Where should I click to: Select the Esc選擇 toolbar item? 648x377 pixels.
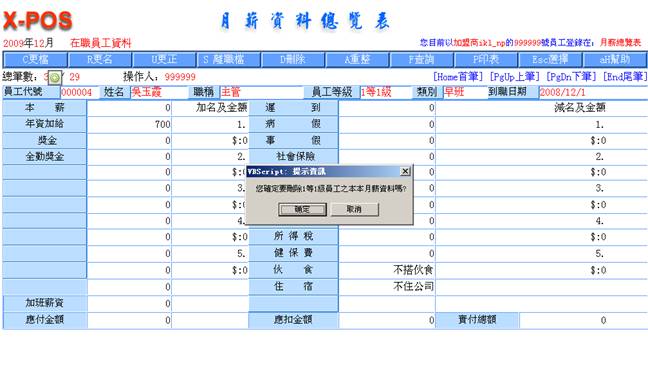pyautogui.click(x=550, y=60)
